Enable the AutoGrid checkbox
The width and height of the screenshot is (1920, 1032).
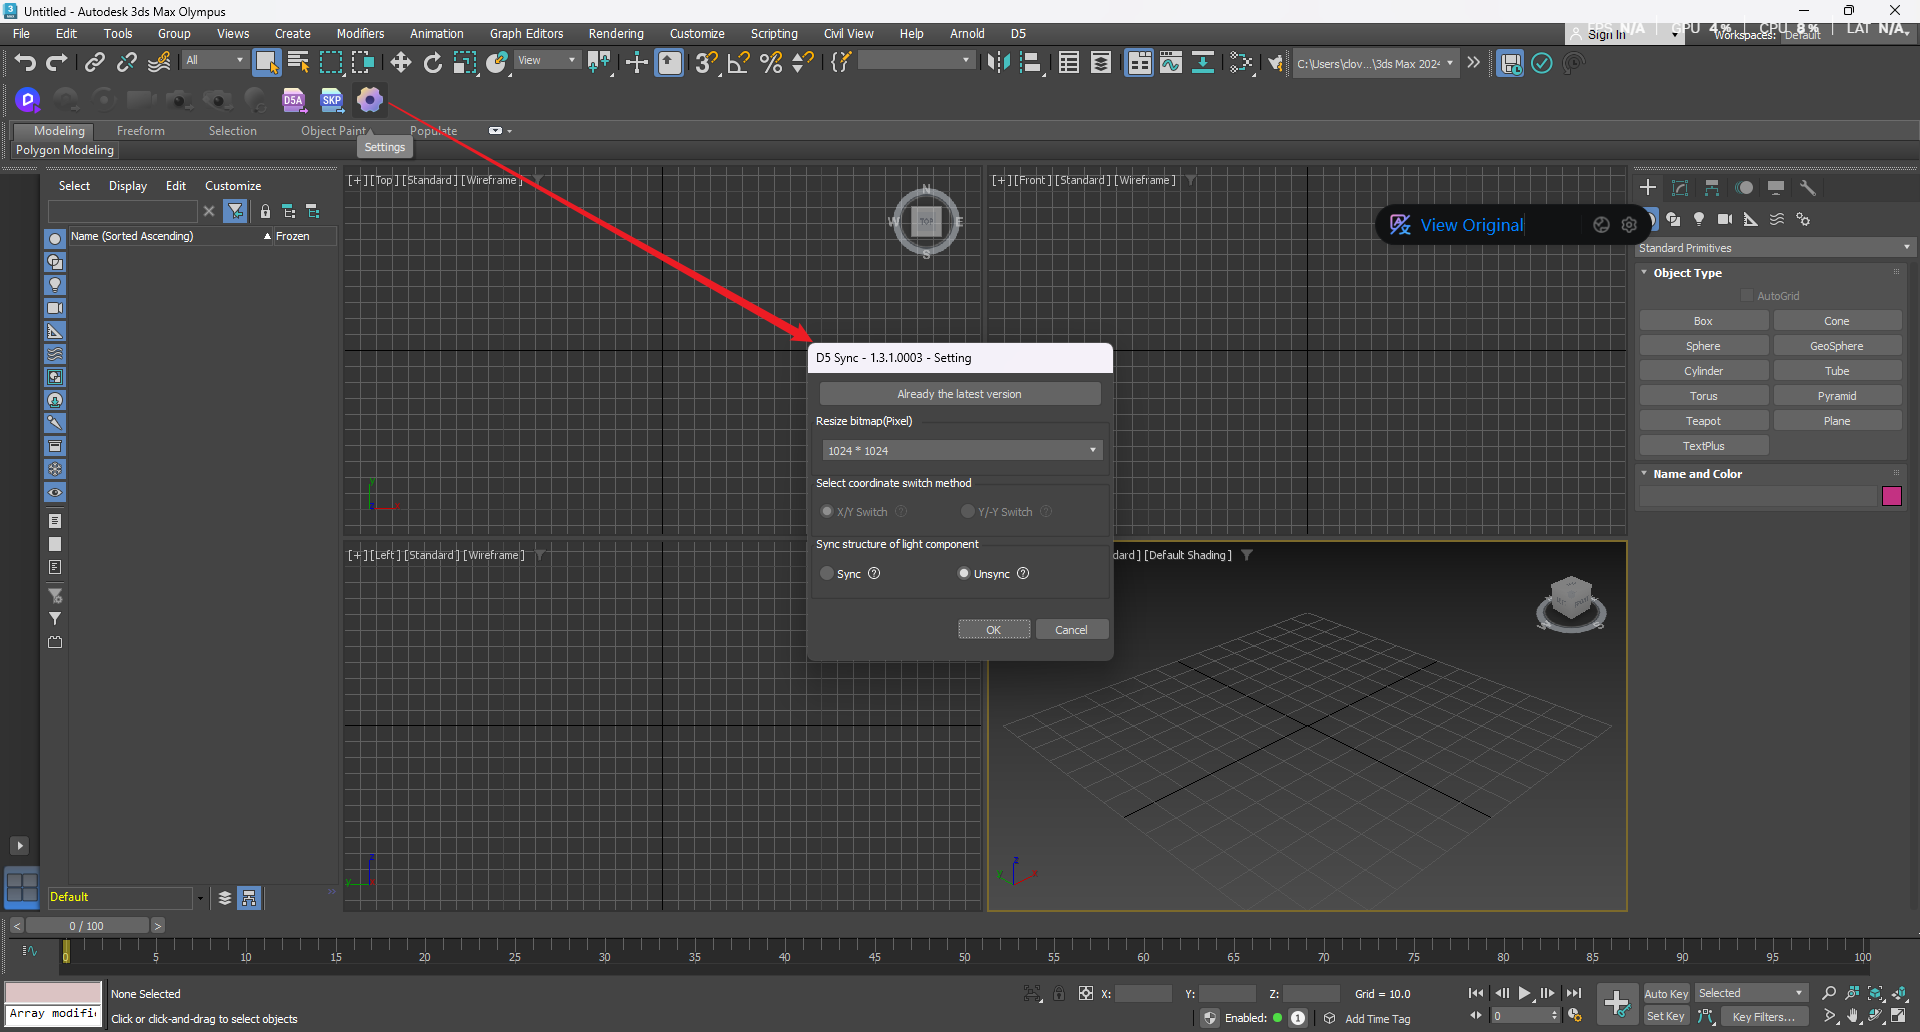coord(1747,296)
